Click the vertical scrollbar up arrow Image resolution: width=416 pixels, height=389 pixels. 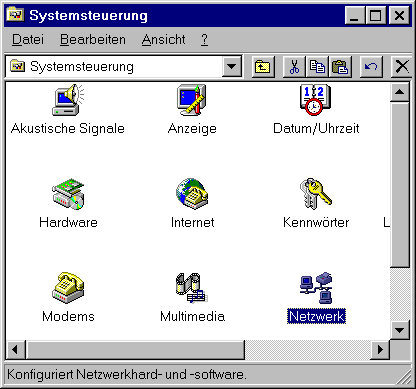click(399, 92)
